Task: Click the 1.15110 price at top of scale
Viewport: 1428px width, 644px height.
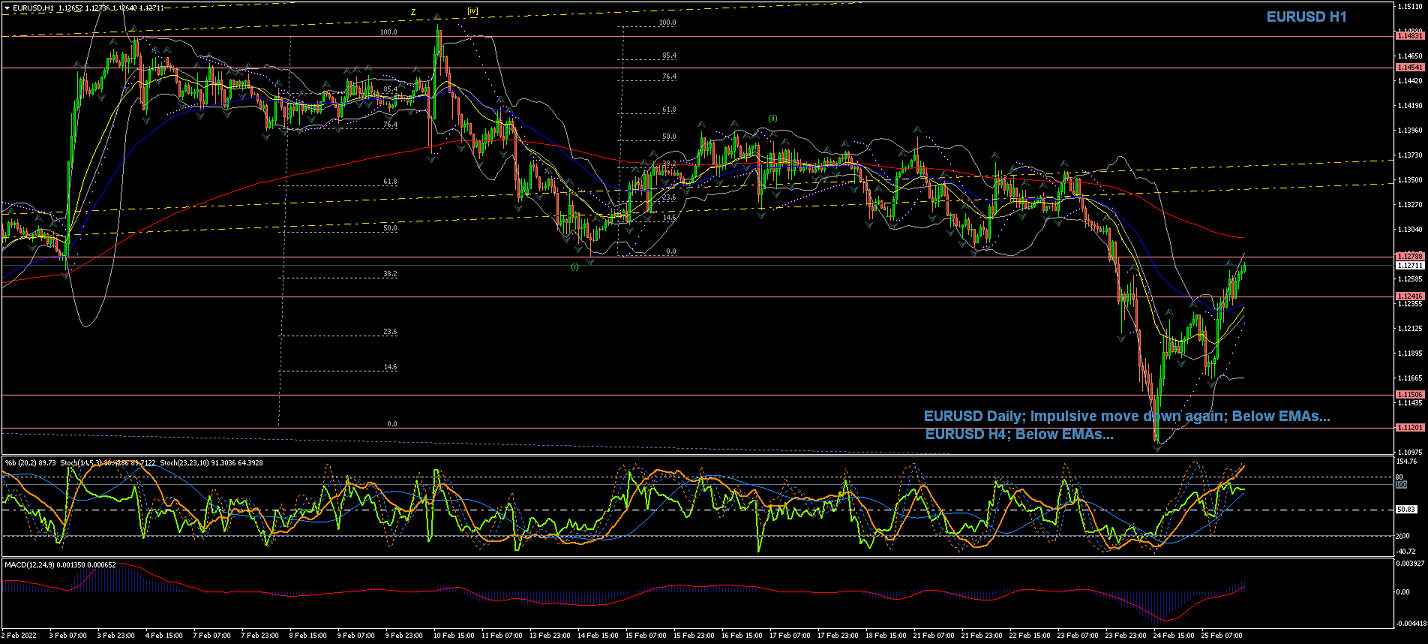Action: (1409, 6)
